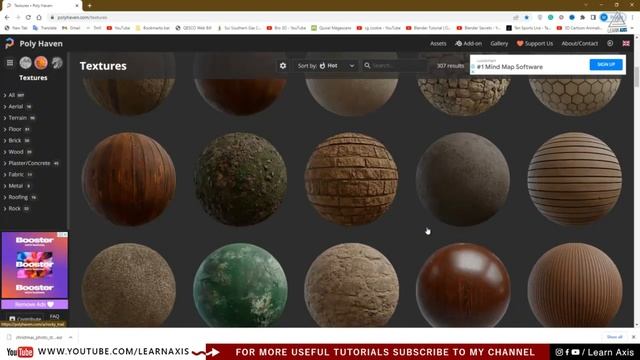Click the Contribute button
The image size is (640, 360).
point(25,318)
